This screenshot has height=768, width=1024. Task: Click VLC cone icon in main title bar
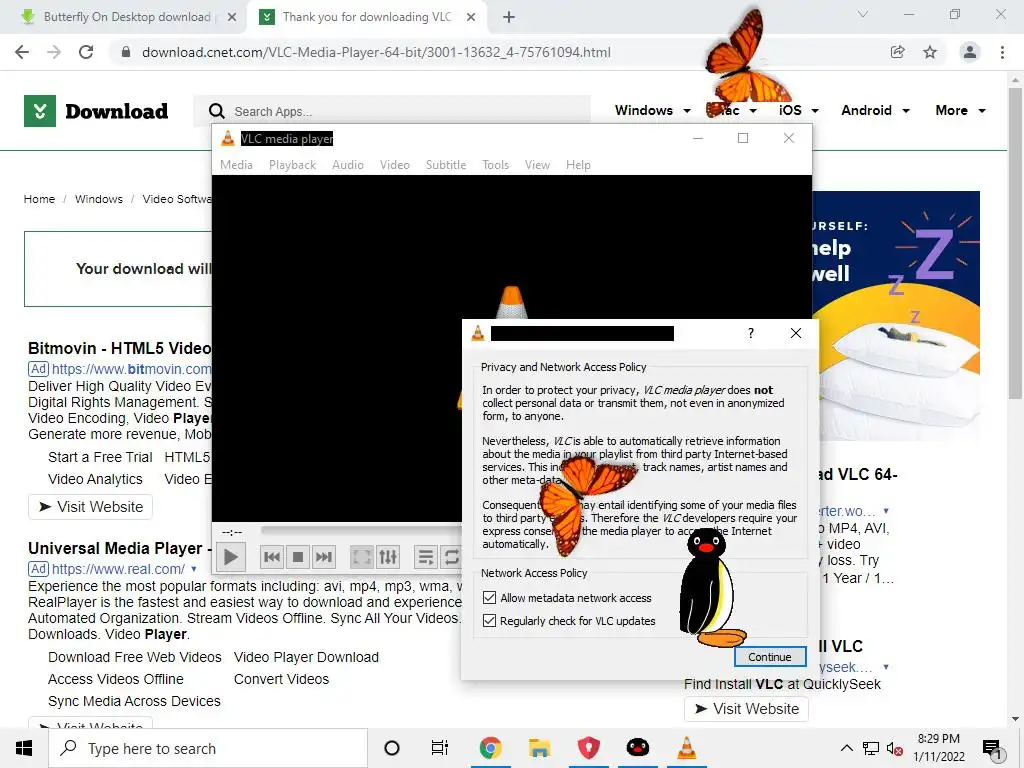[x=227, y=138]
